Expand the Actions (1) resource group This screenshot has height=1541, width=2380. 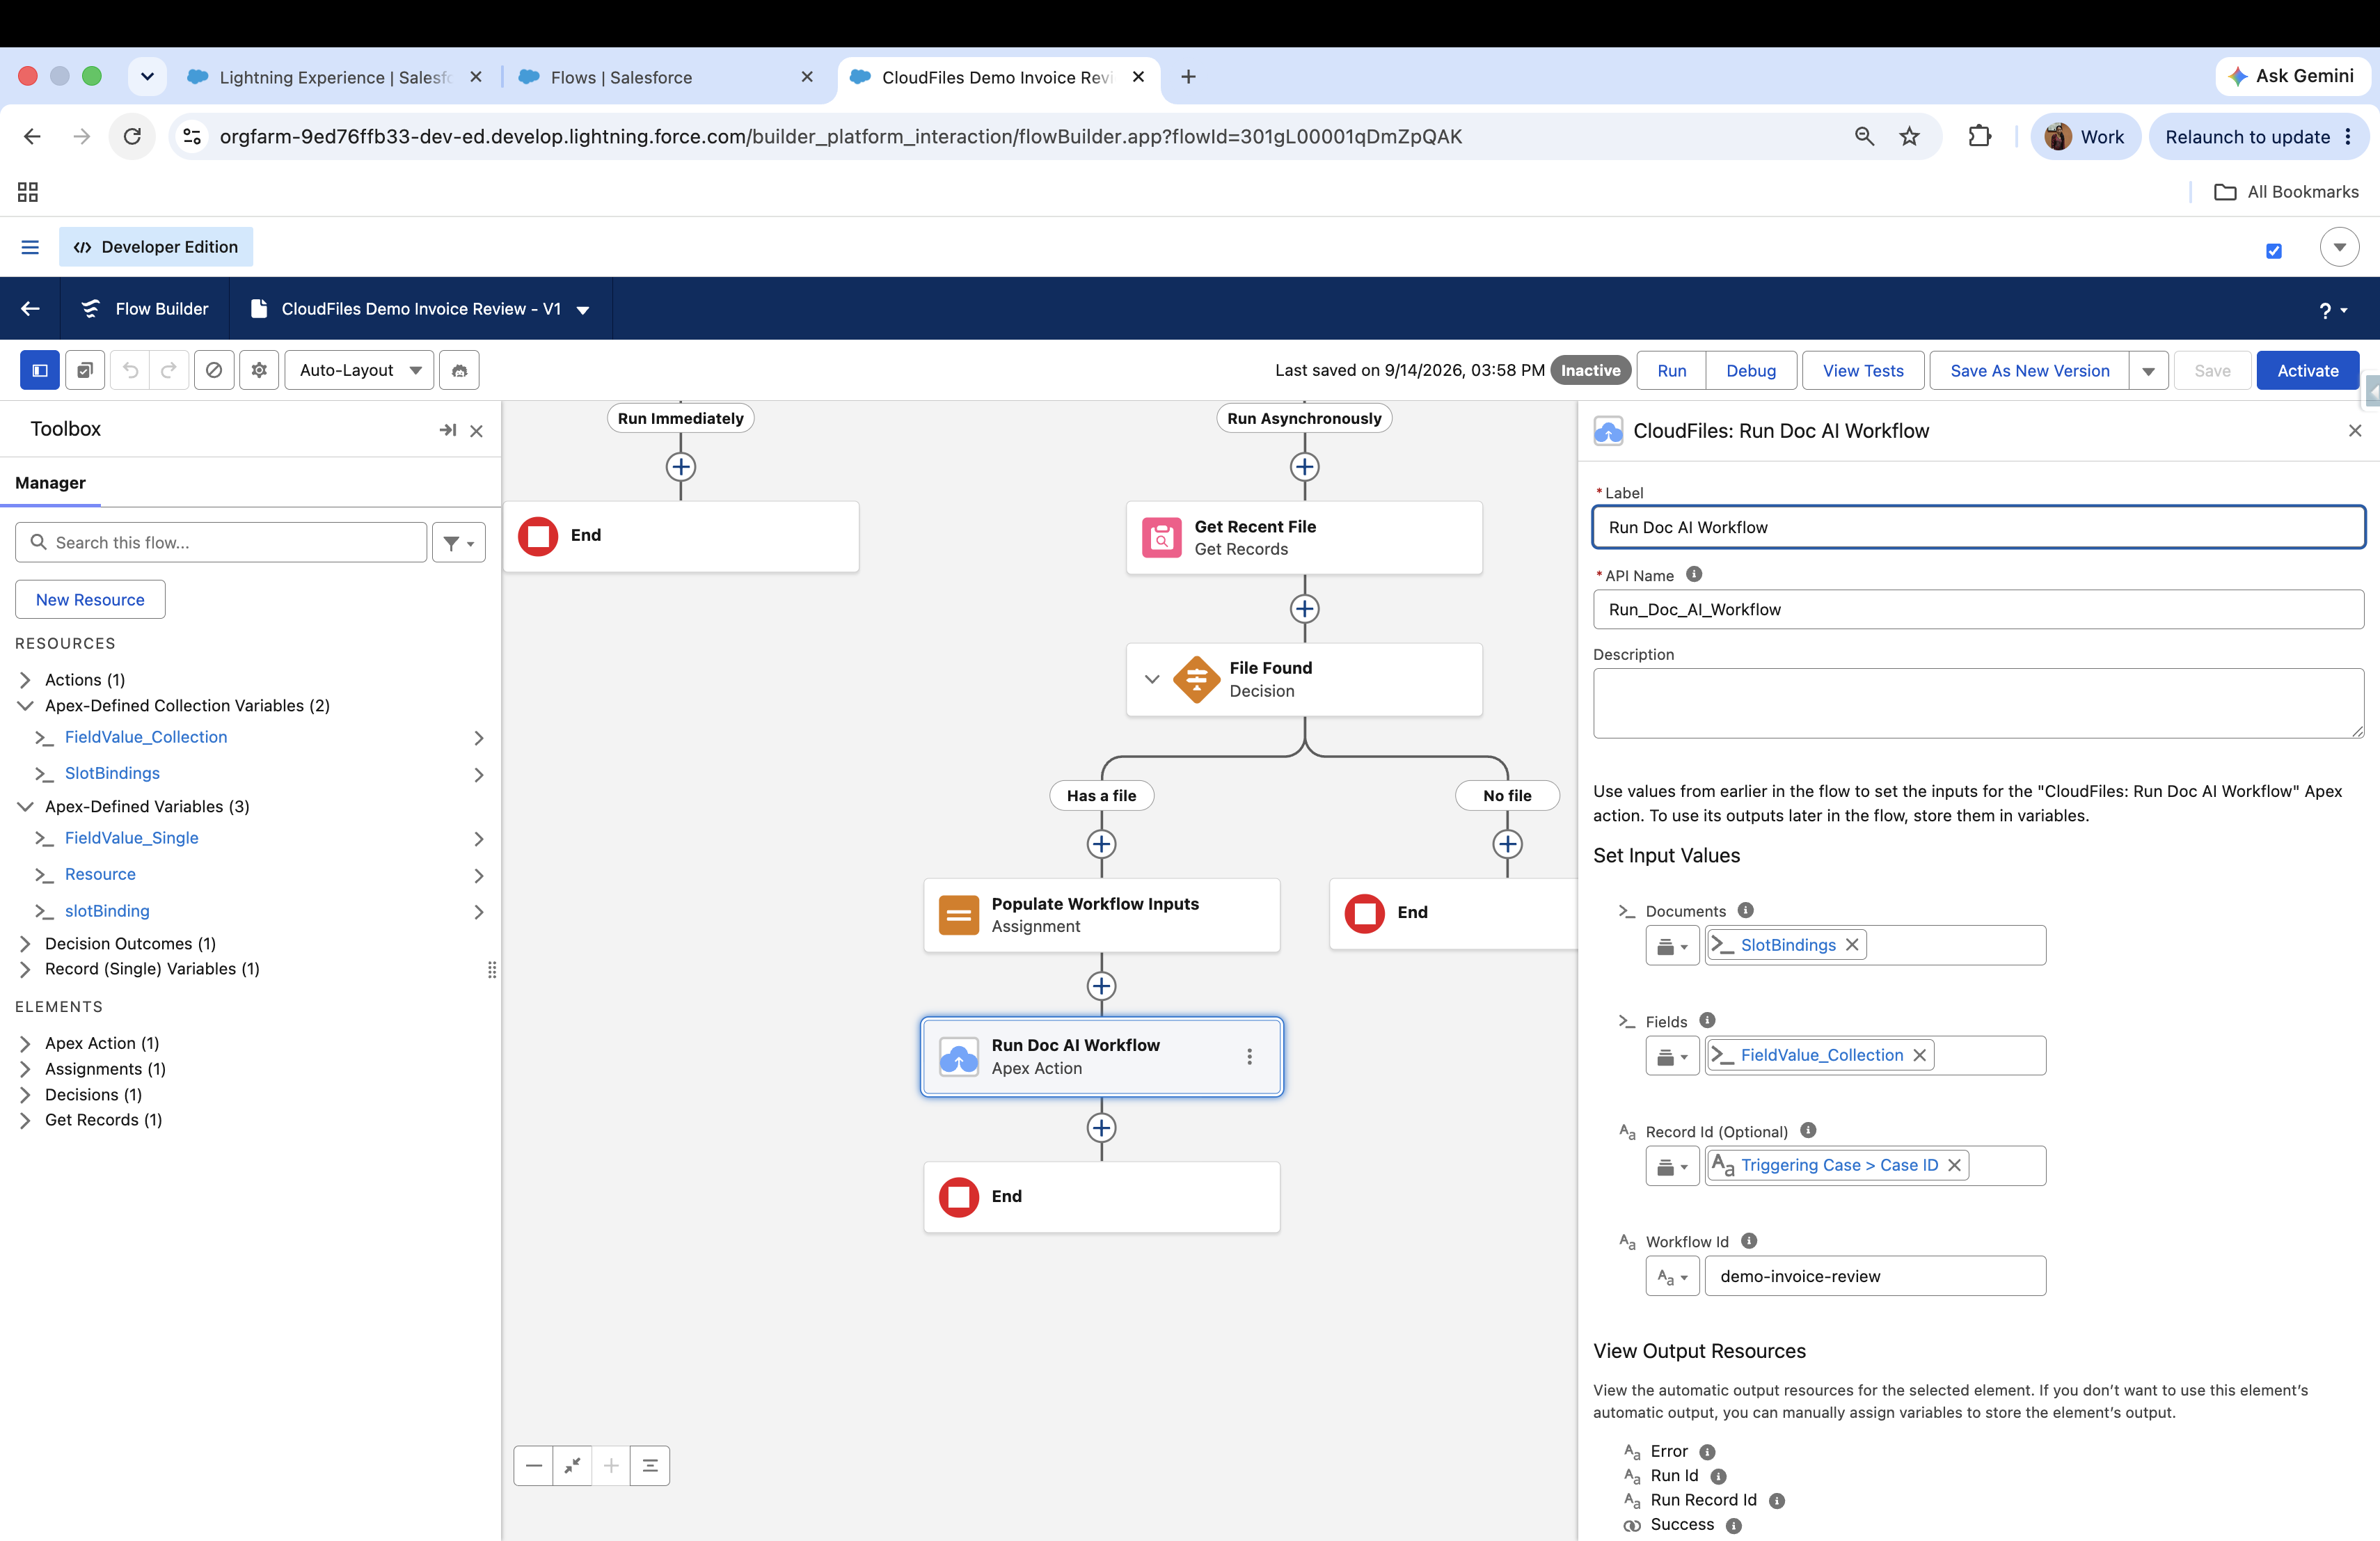click(x=26, y=680)
